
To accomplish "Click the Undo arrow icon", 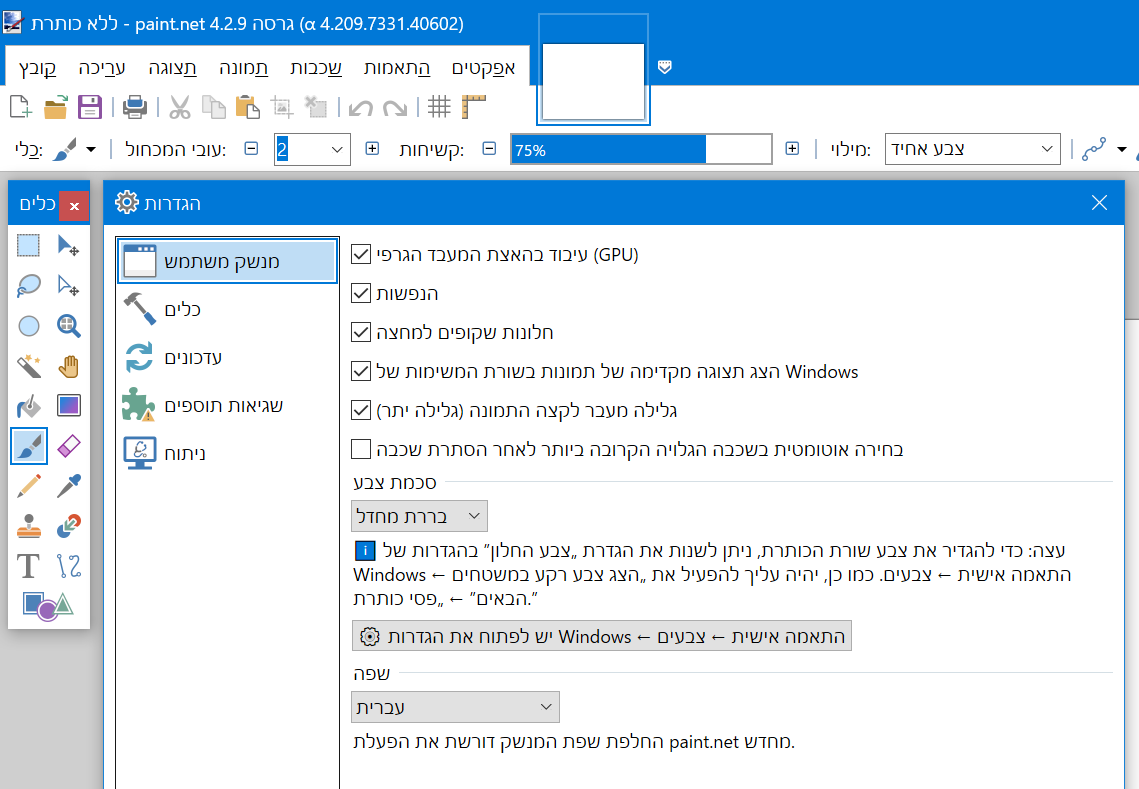I will click(360, 108).
